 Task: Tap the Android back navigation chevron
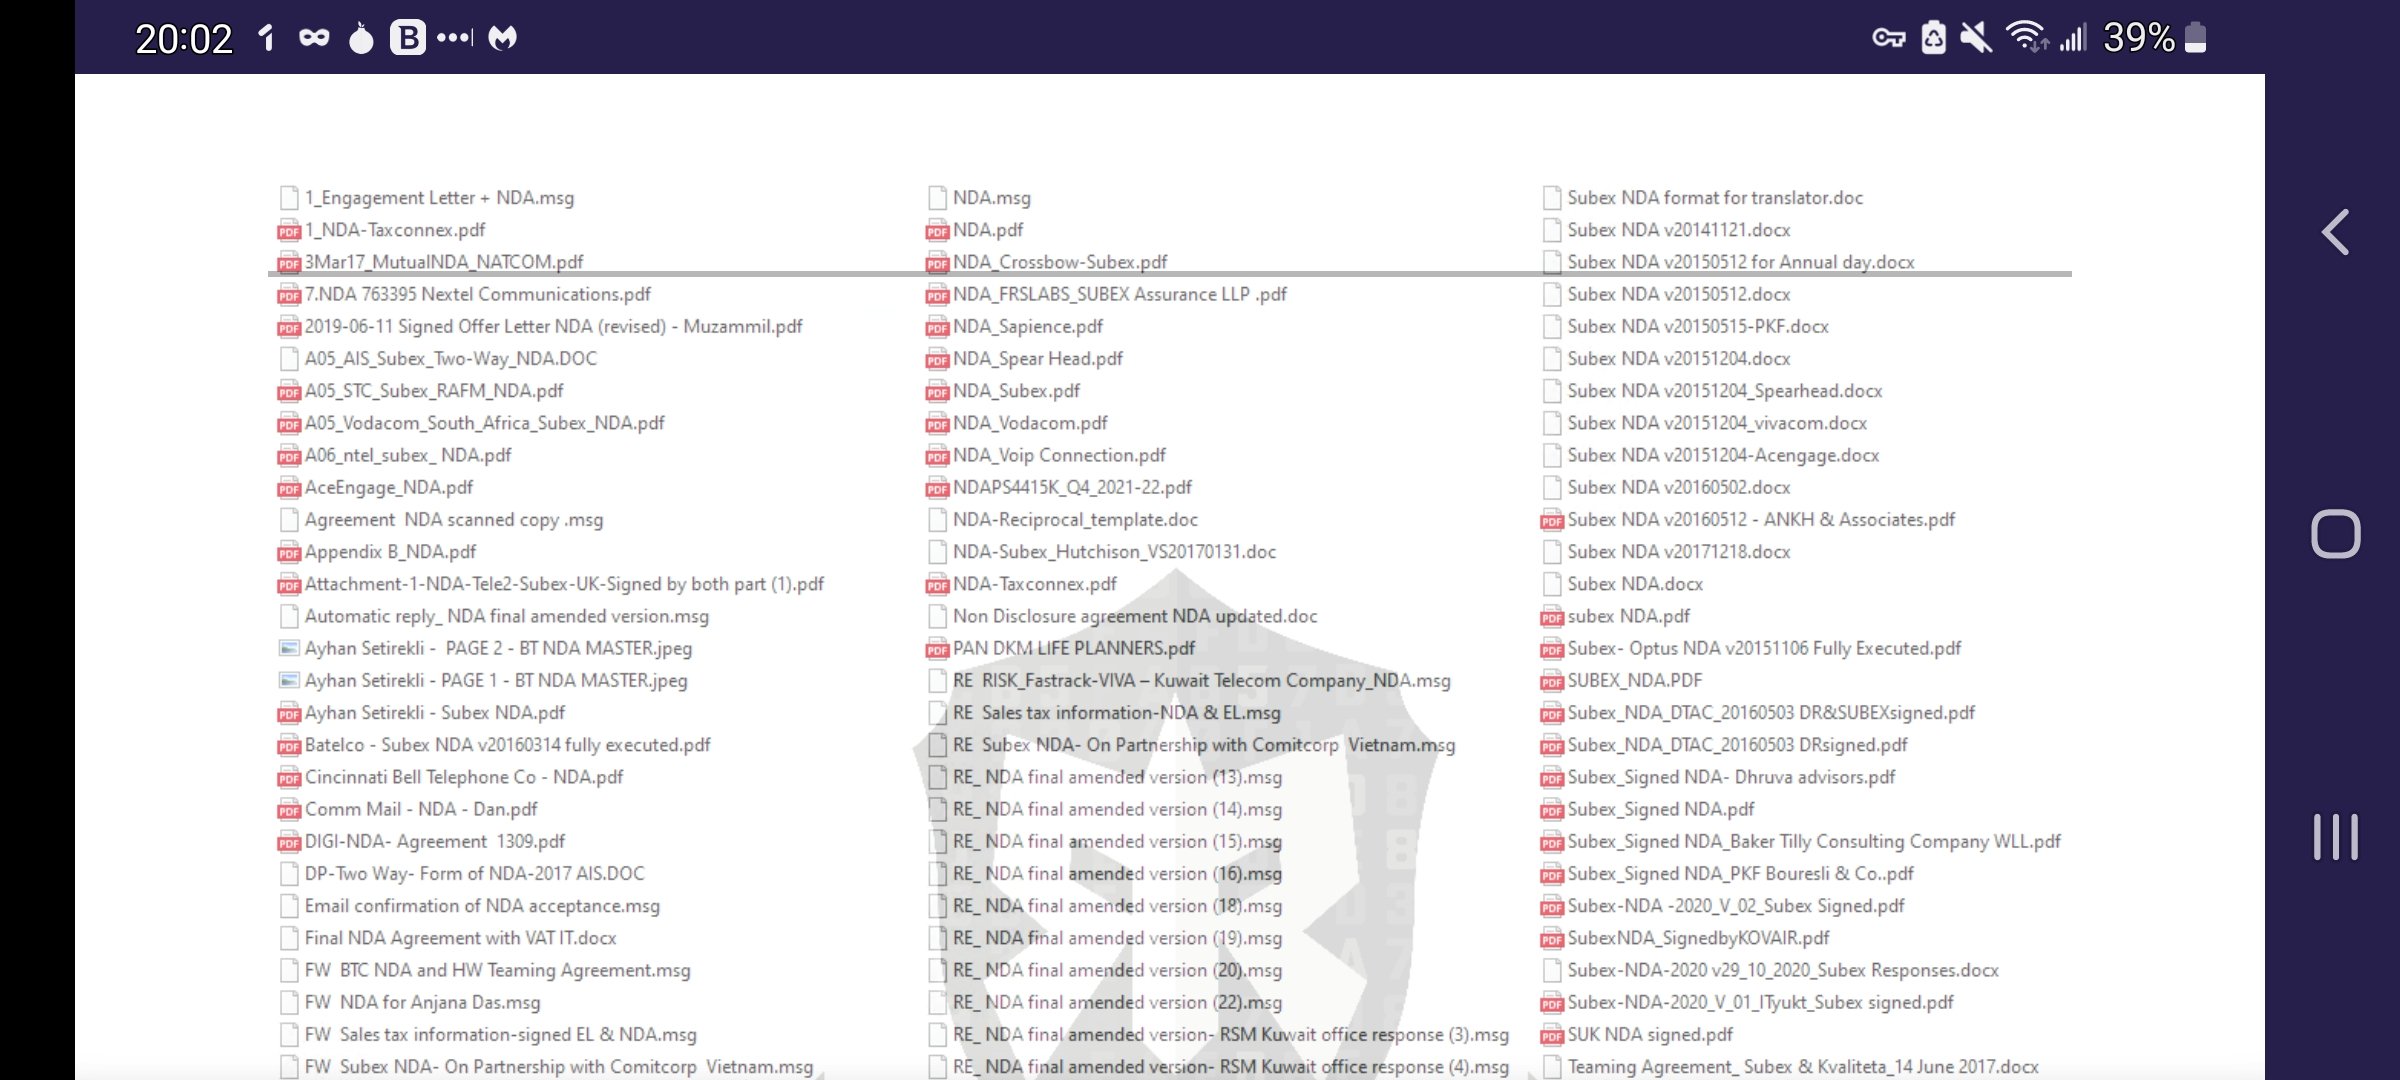(x=2335, y=233)
